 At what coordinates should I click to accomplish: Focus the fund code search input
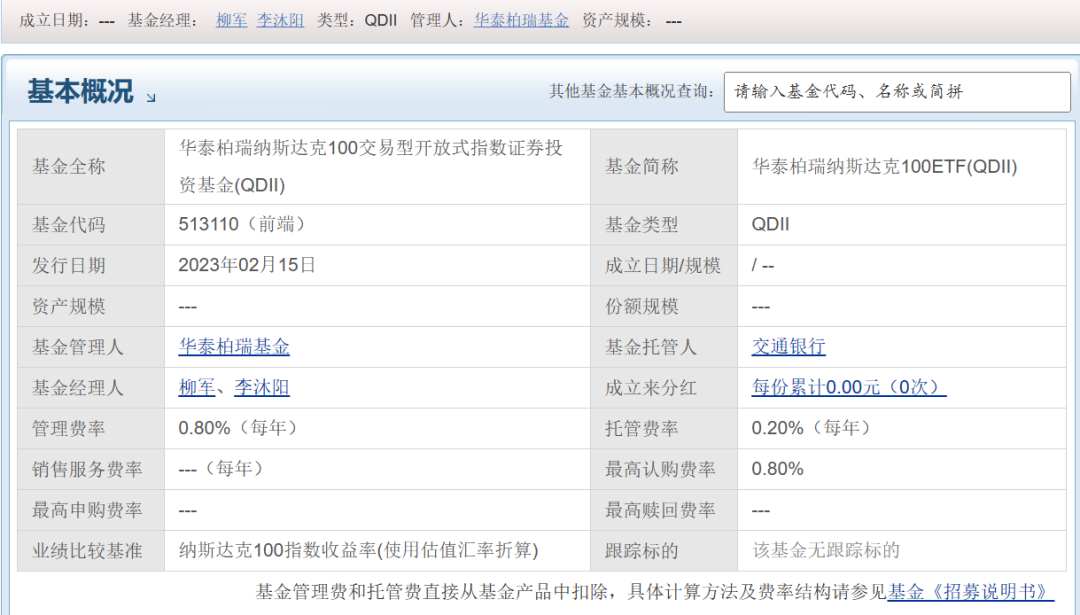pos(897,92)
